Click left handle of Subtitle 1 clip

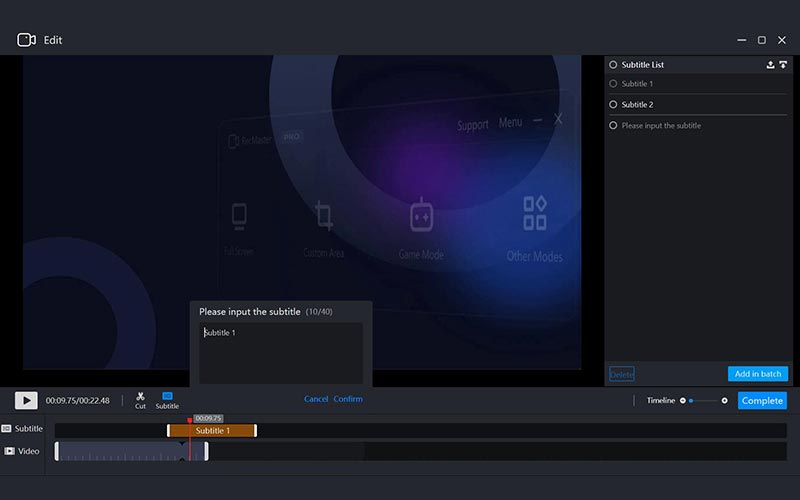[x=168, y=431]
